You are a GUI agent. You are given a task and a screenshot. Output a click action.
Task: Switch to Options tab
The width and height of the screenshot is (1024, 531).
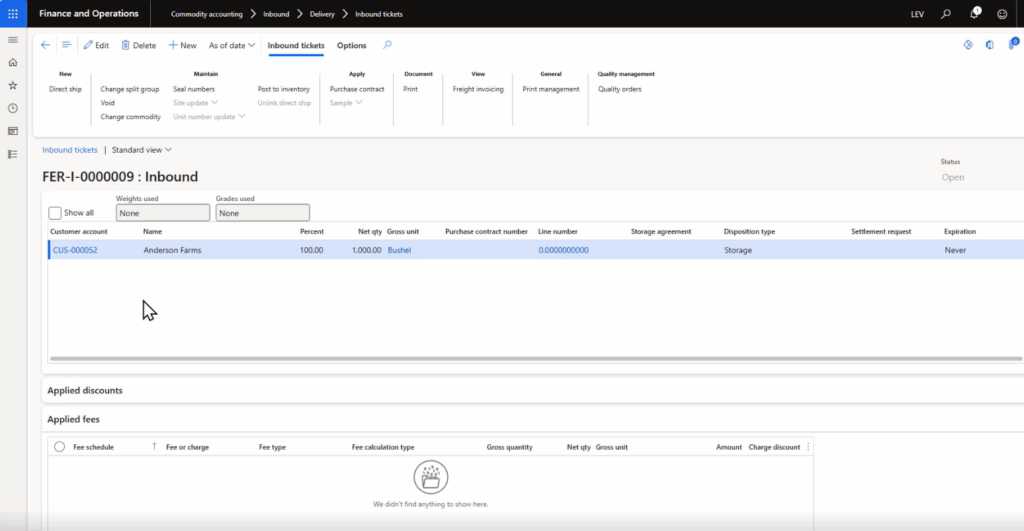[x=351, y=45]
